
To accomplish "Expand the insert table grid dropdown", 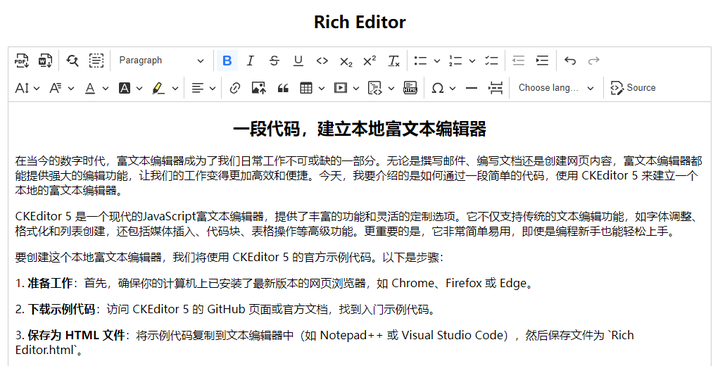I will 321,88.
